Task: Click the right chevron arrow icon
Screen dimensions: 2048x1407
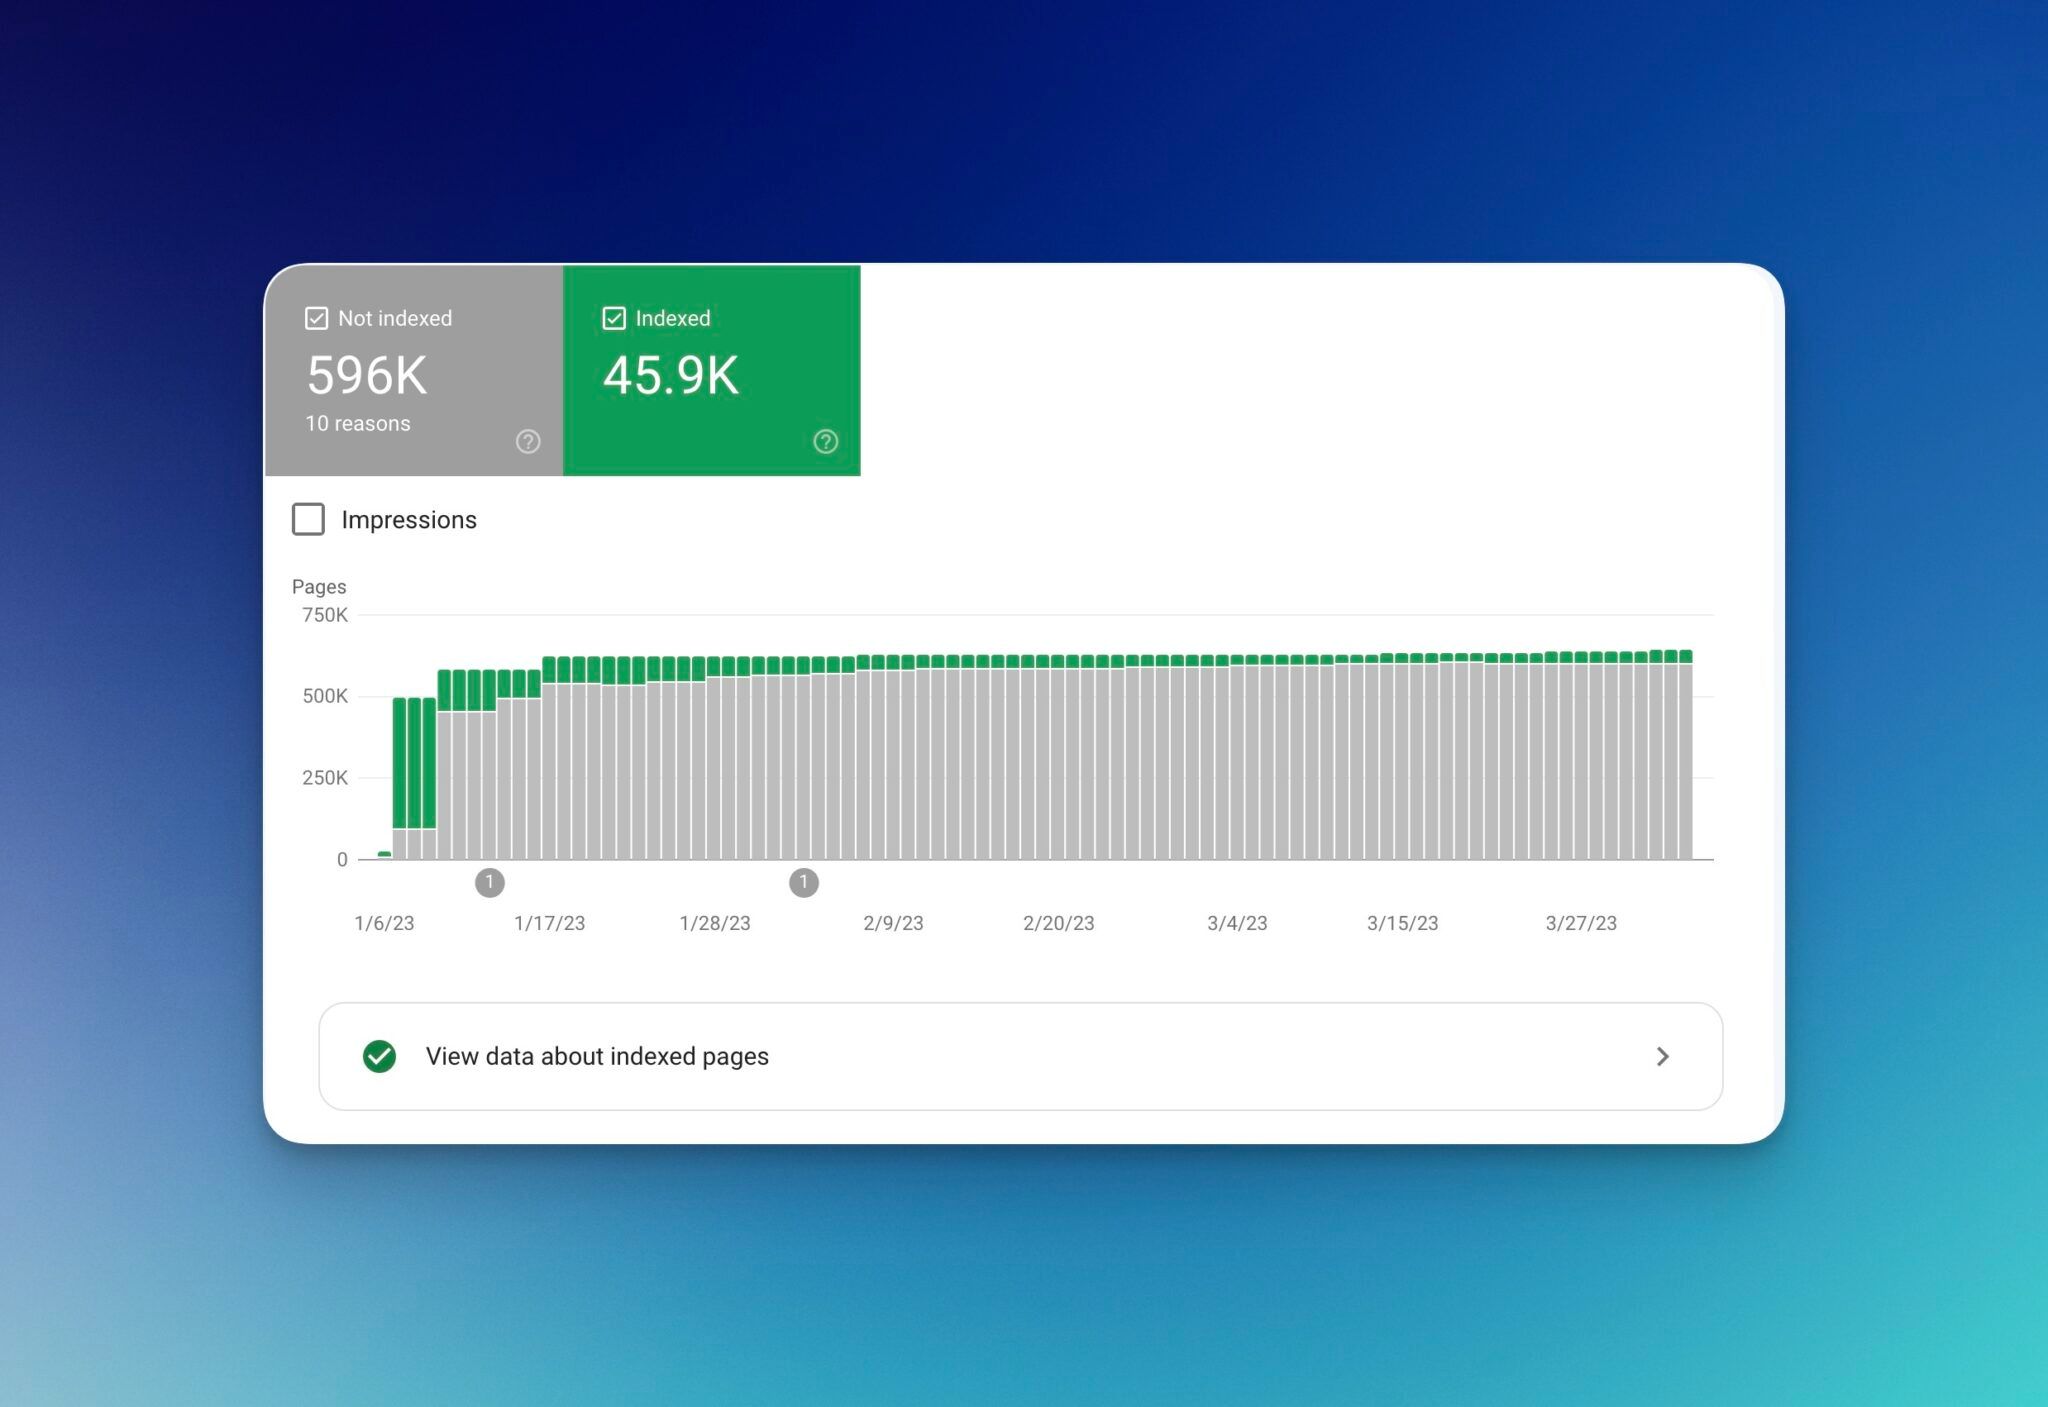Action: [1662, 1056]
